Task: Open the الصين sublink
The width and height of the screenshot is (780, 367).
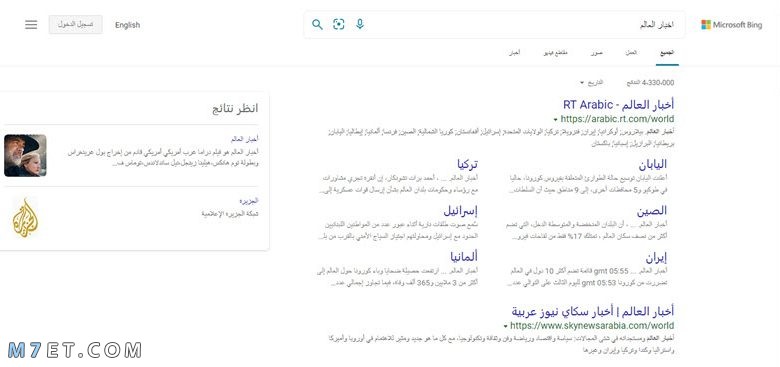Action: tap(652, 211)
